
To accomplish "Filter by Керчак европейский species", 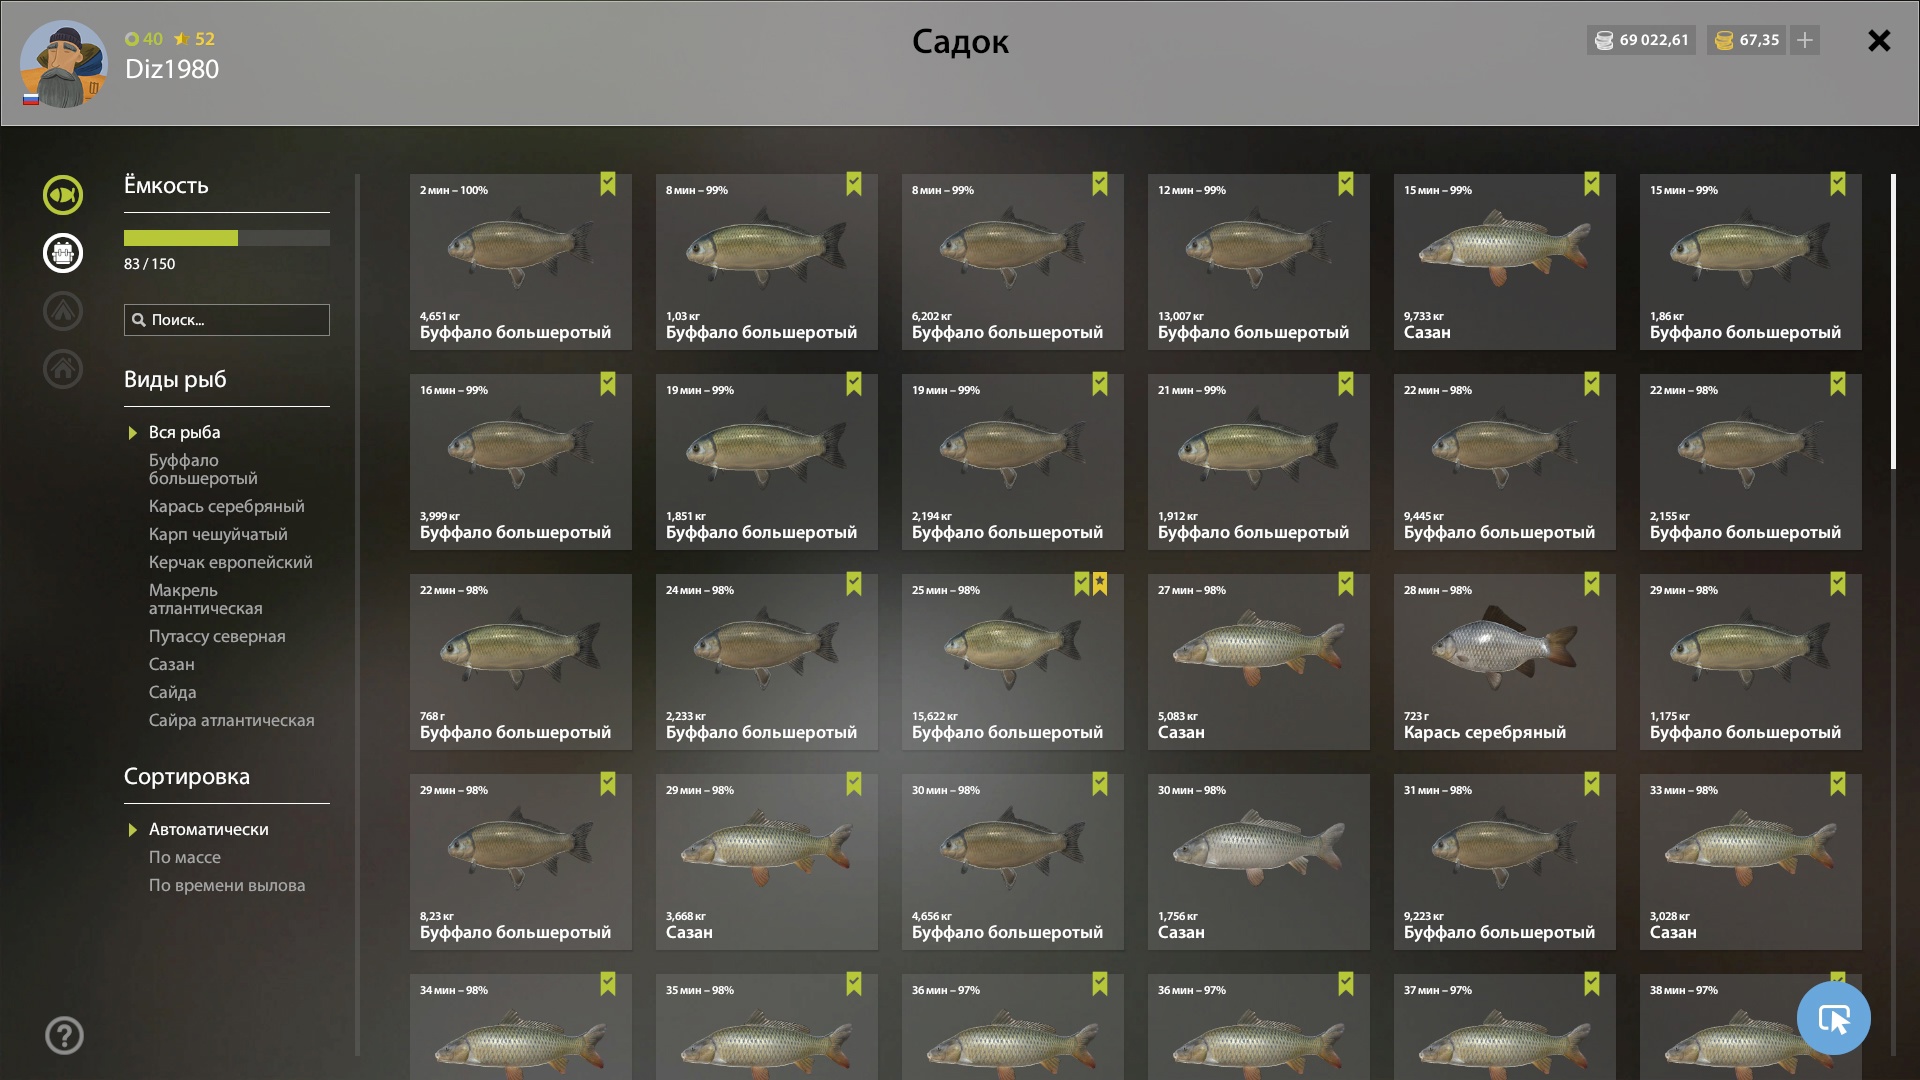I will [231, 562].
